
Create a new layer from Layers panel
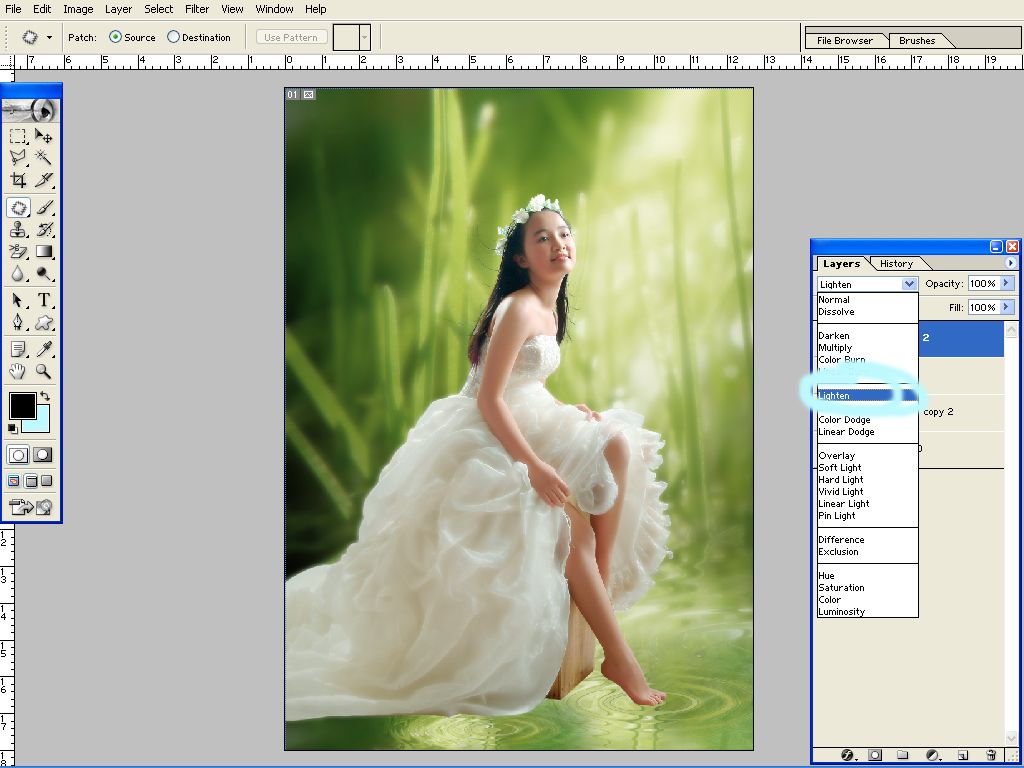point(963,755)
